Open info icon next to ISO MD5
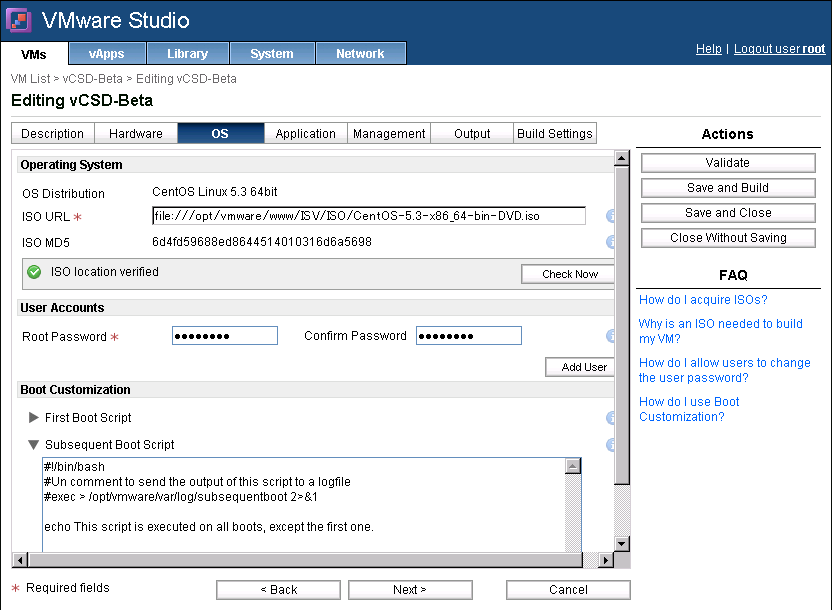 (610, 242)
